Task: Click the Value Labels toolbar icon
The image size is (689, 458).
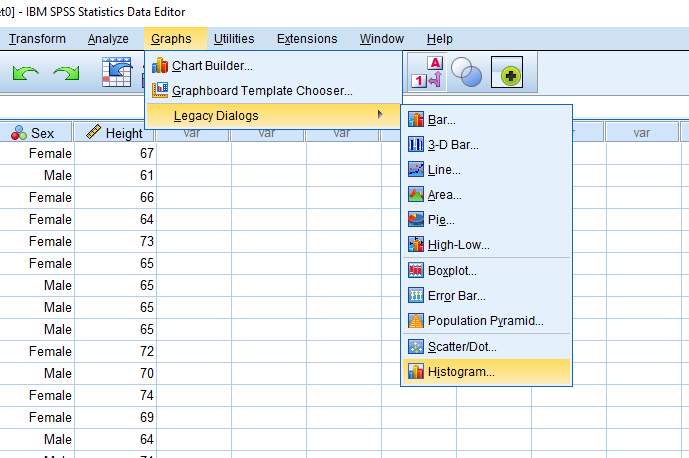Action: point(427,73)
